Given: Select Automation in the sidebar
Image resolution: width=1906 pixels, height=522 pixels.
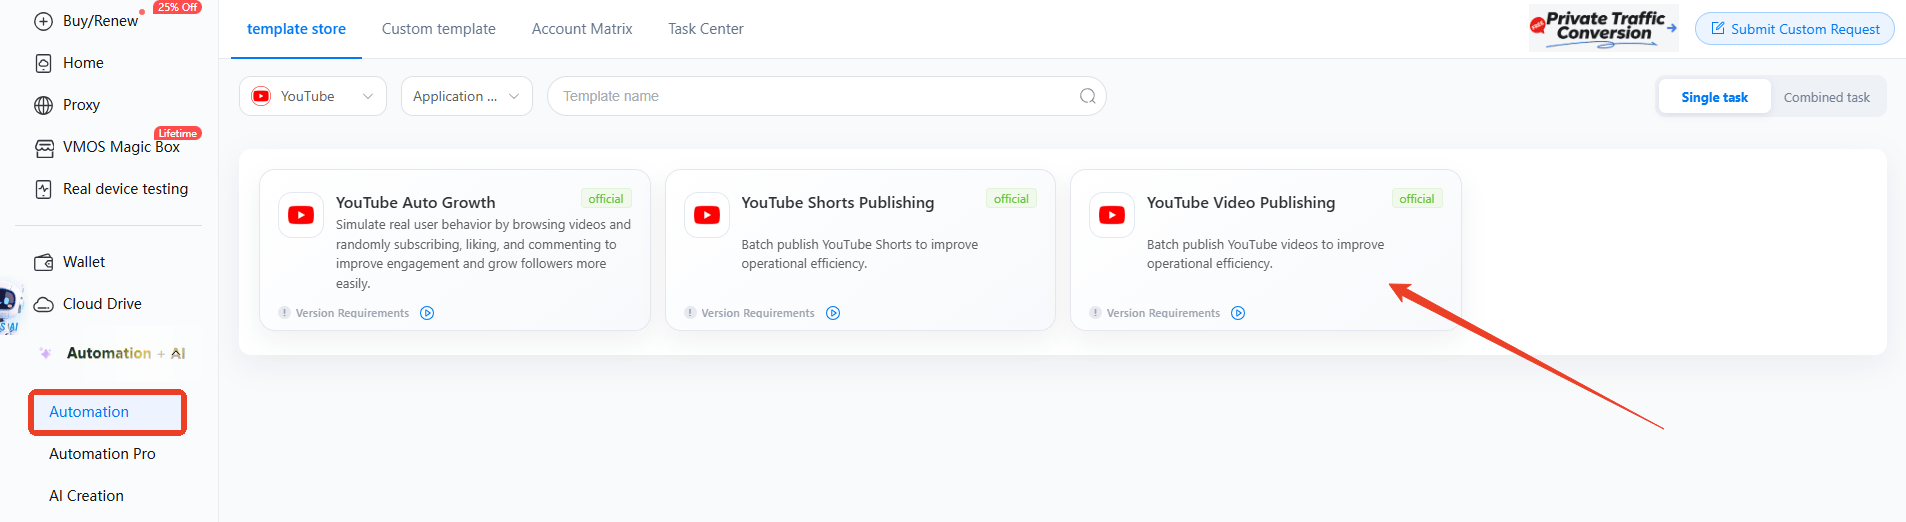Looking at the screenshot, I should (108, 412).
